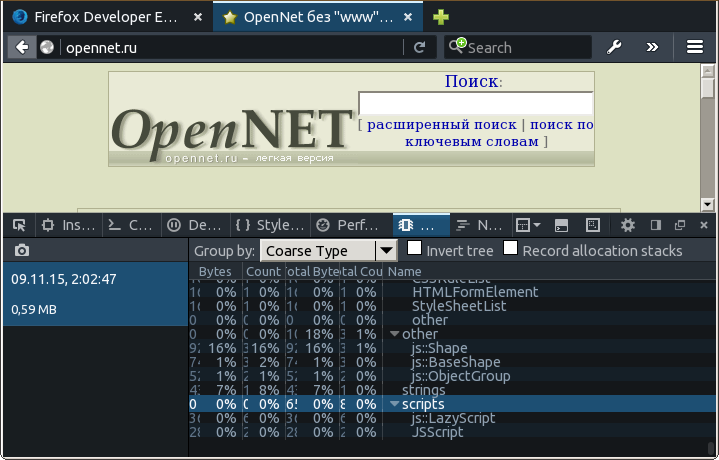Open the Group by Coarse Type dropdown

tap(329, 251)
